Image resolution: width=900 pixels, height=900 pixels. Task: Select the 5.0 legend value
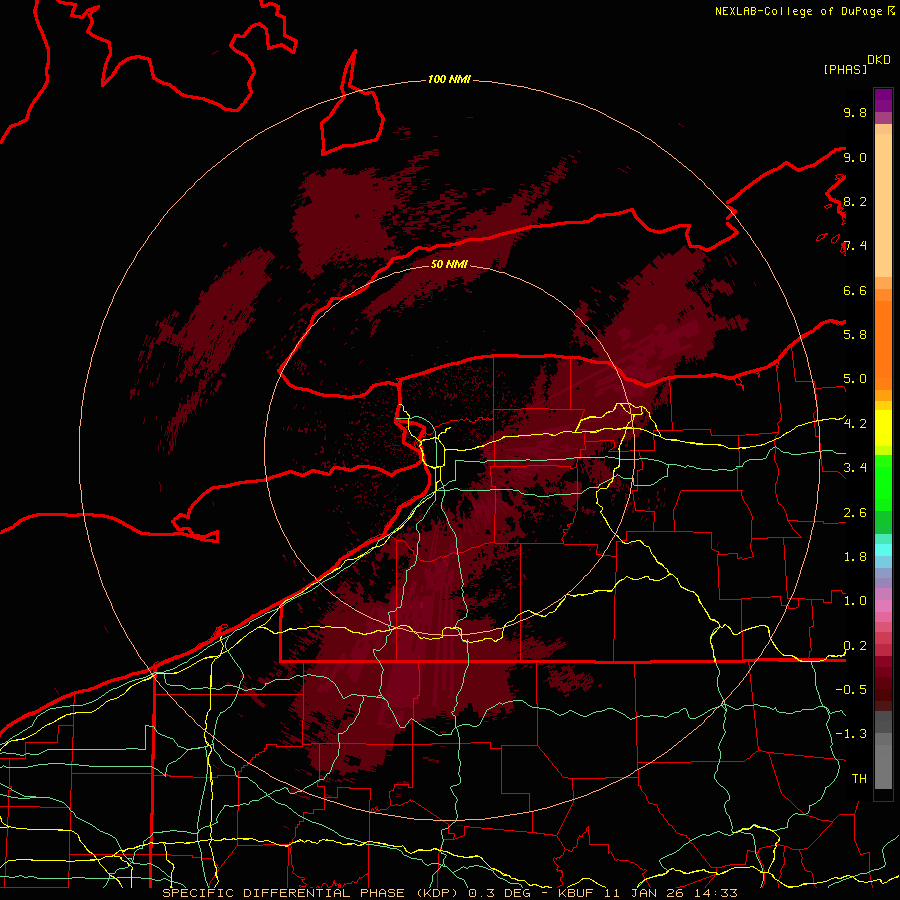855,379
